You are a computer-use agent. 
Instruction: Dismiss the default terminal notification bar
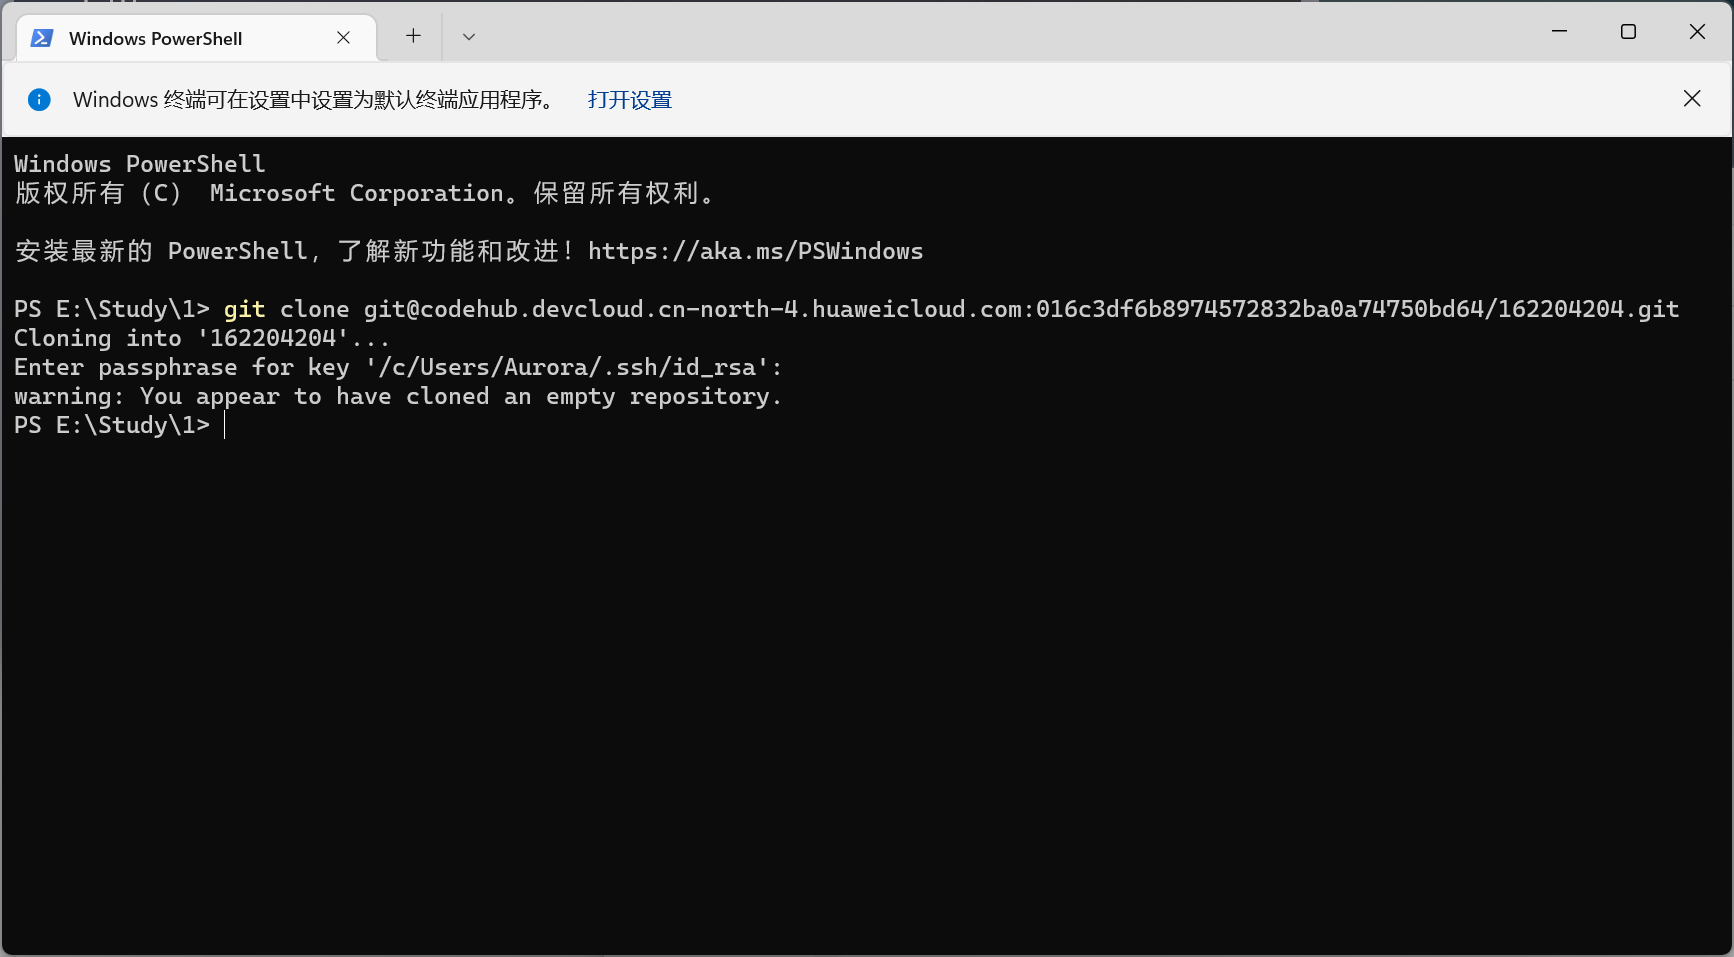pos(1692,98)
